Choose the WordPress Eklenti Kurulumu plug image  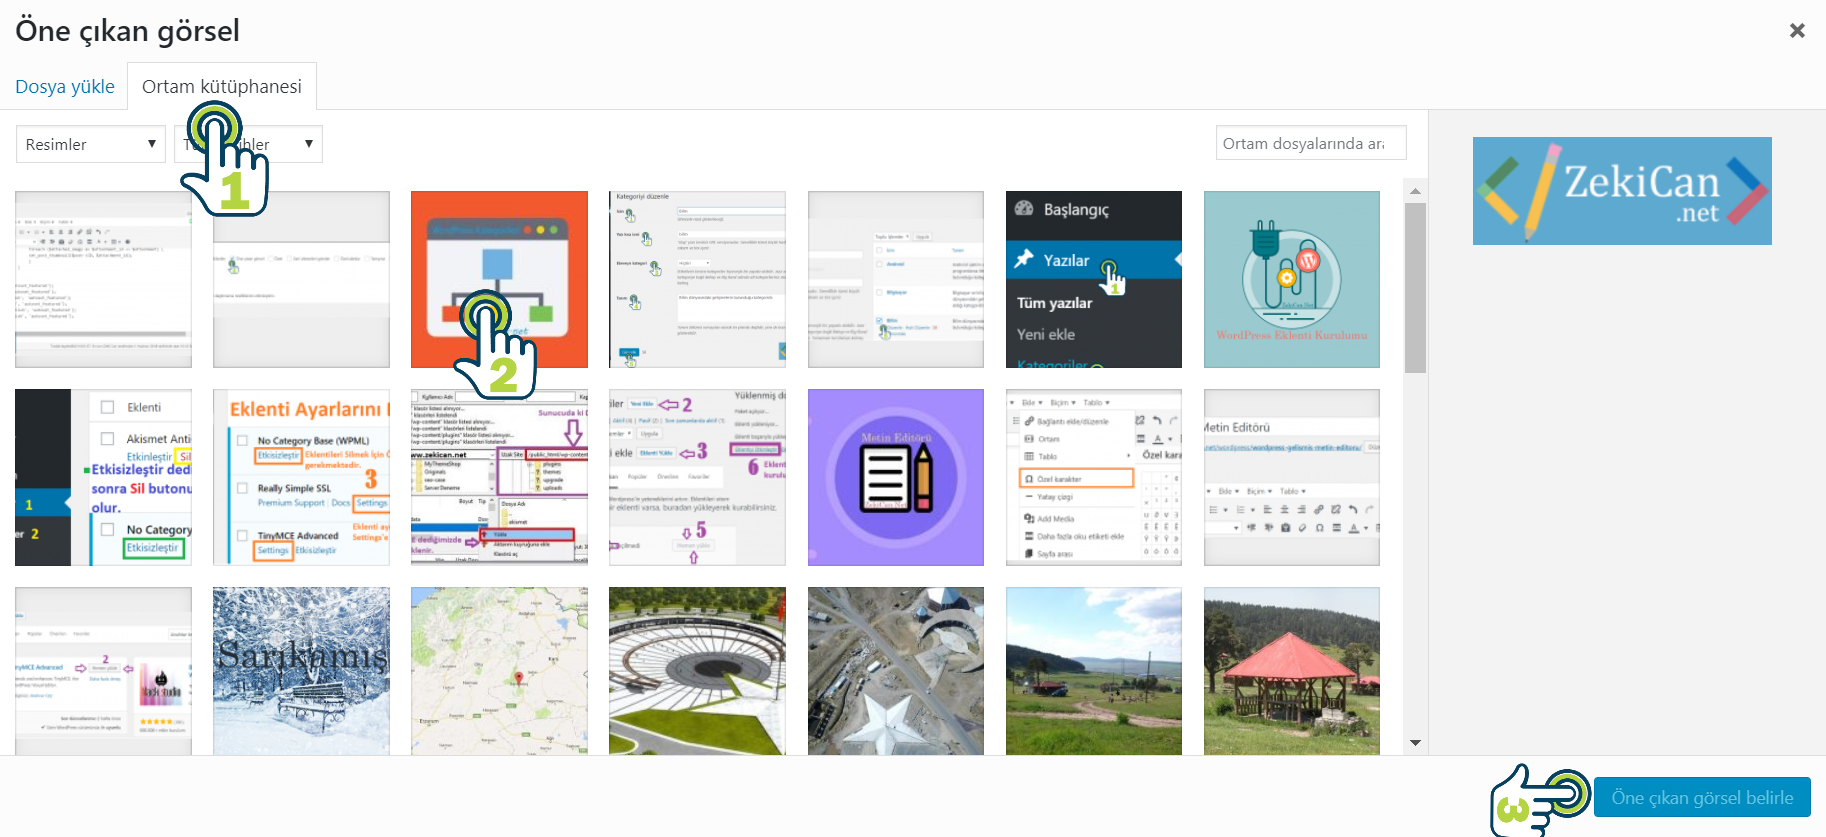tap(1291, 279)
